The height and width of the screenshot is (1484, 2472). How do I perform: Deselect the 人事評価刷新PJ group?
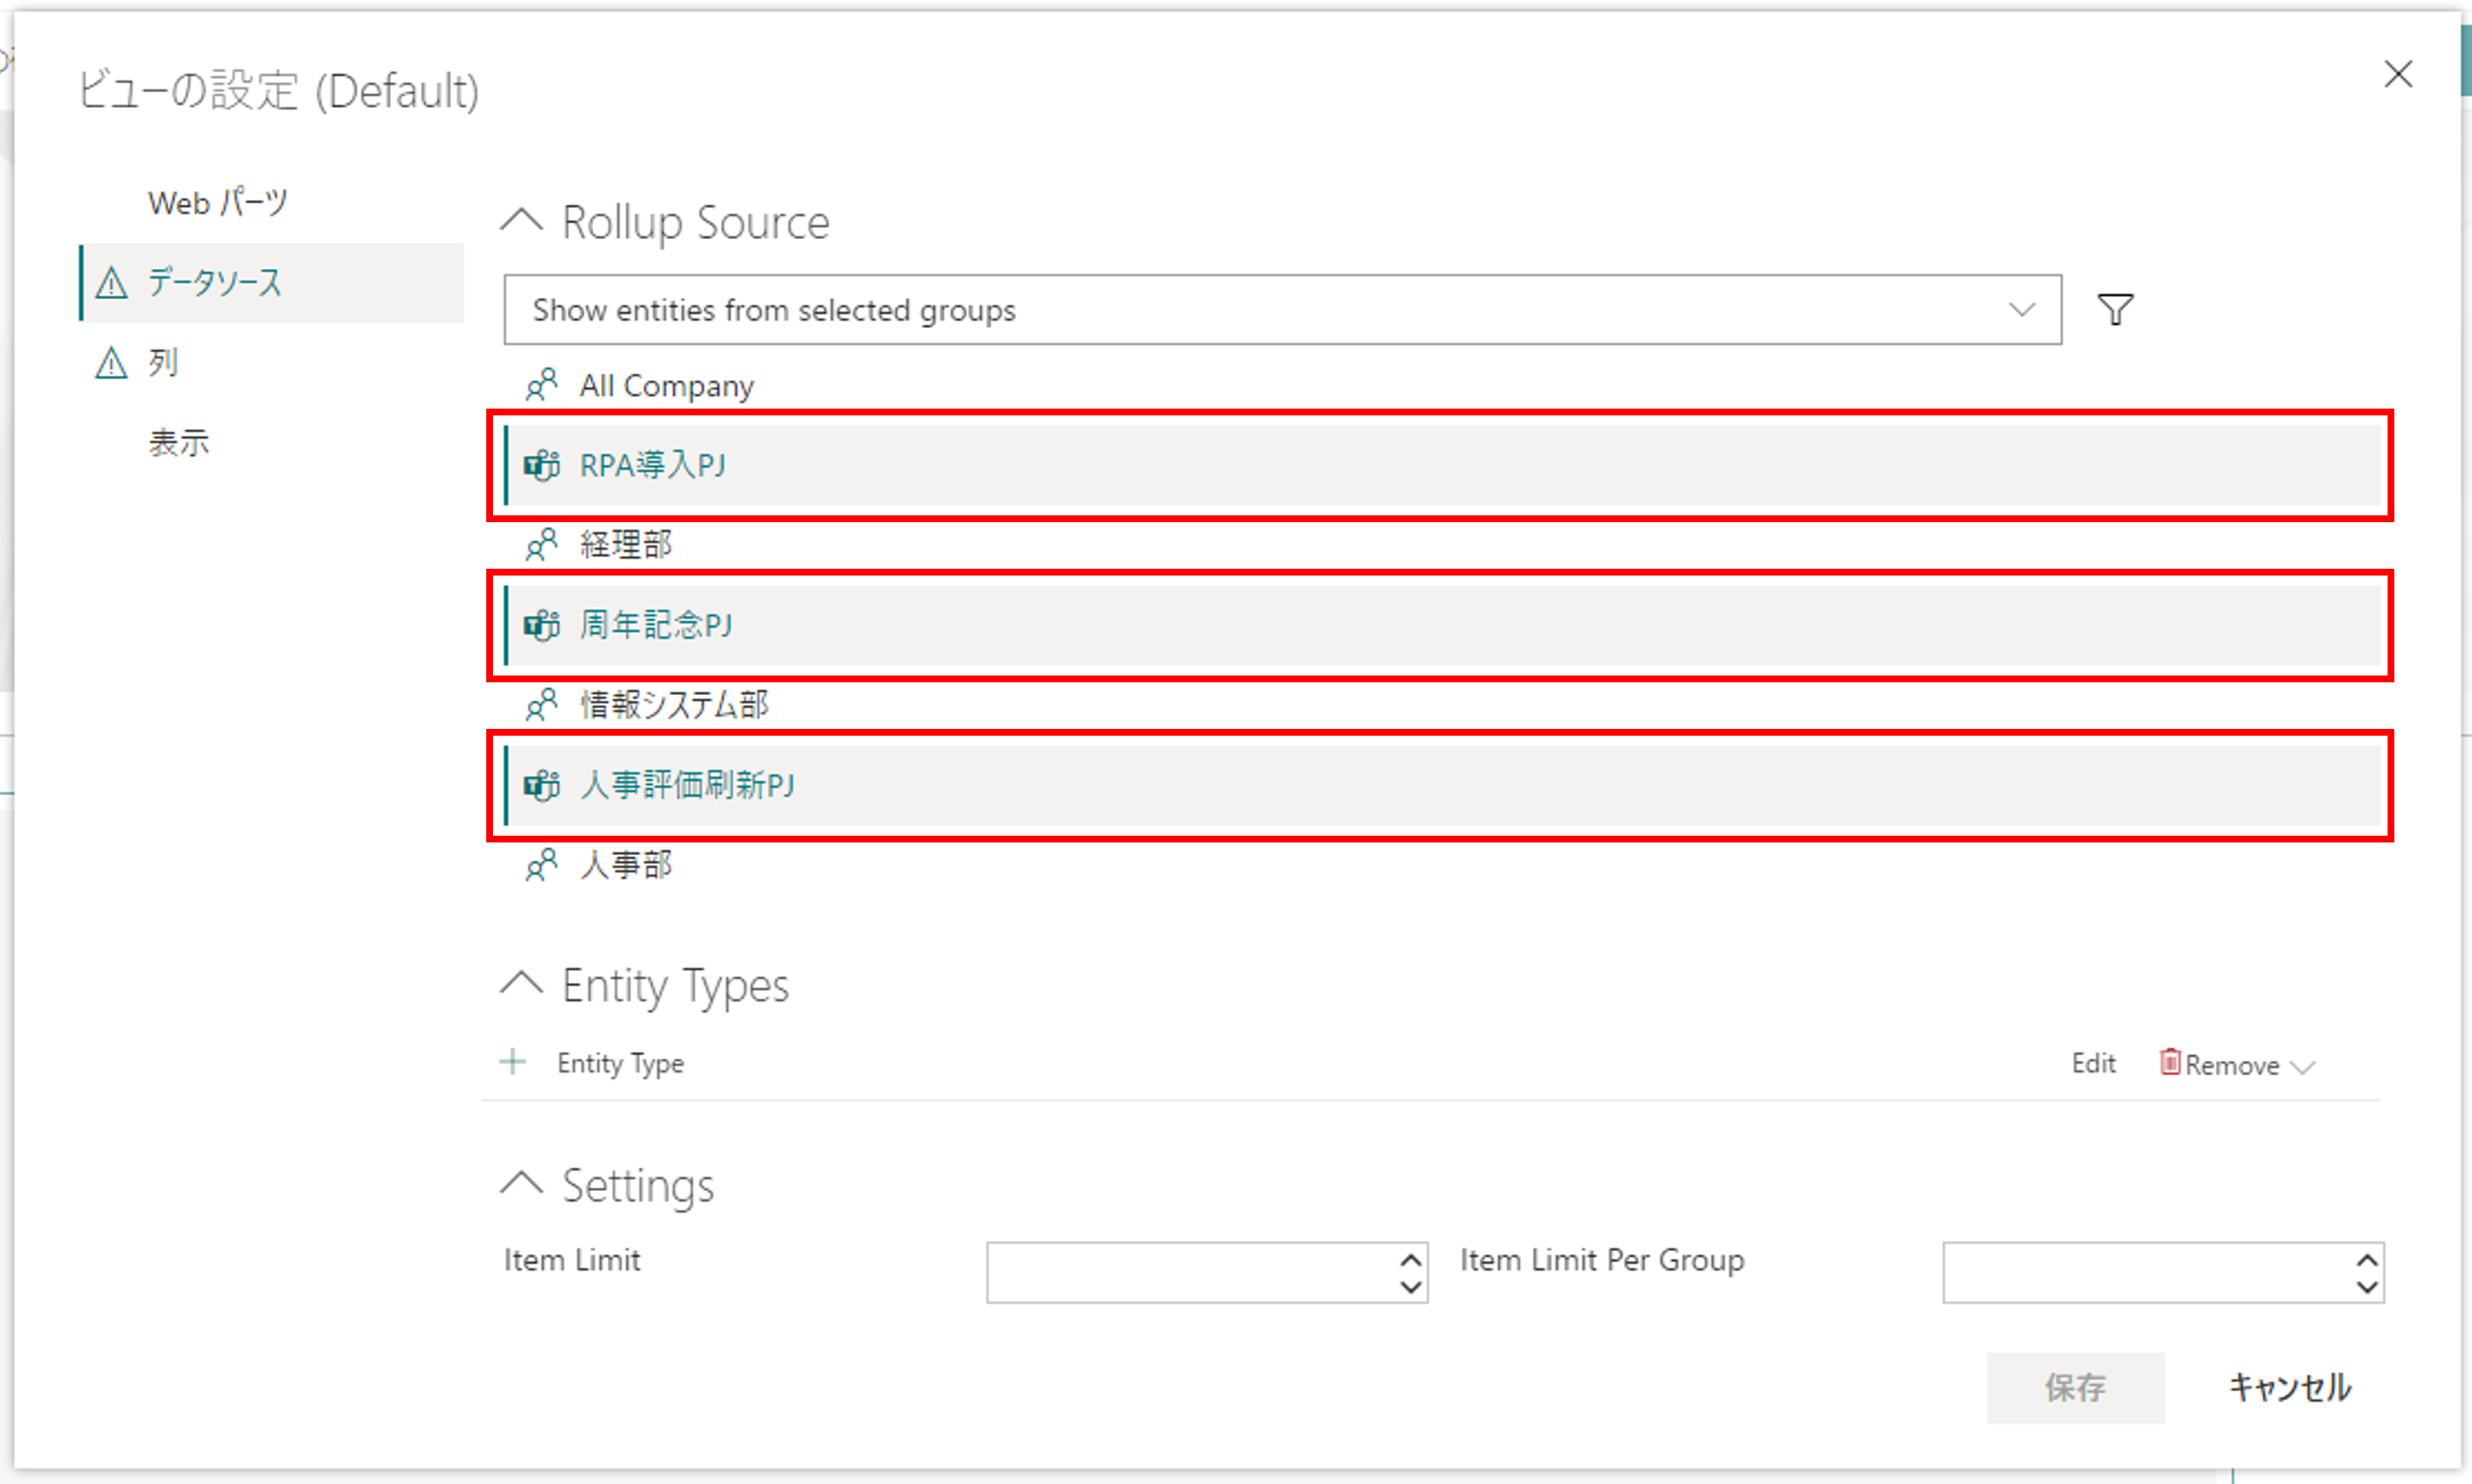pyautogui.click(x=688, y=785)
